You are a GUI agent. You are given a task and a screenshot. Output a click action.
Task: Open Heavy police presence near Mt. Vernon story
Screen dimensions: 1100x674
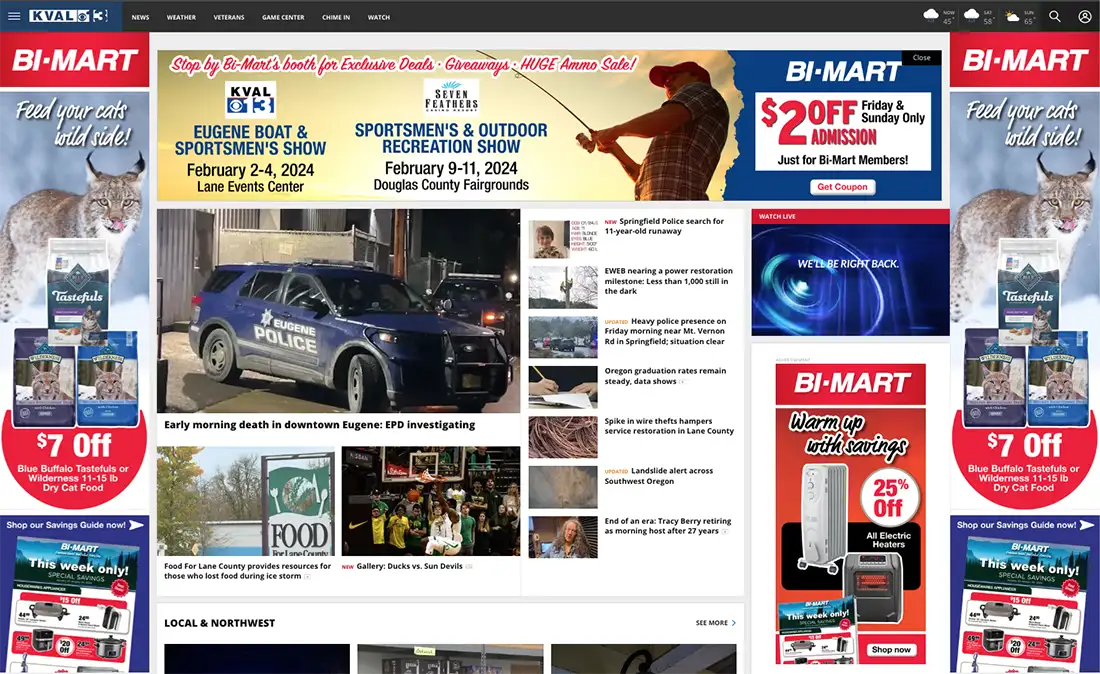[x=666, y=331]
